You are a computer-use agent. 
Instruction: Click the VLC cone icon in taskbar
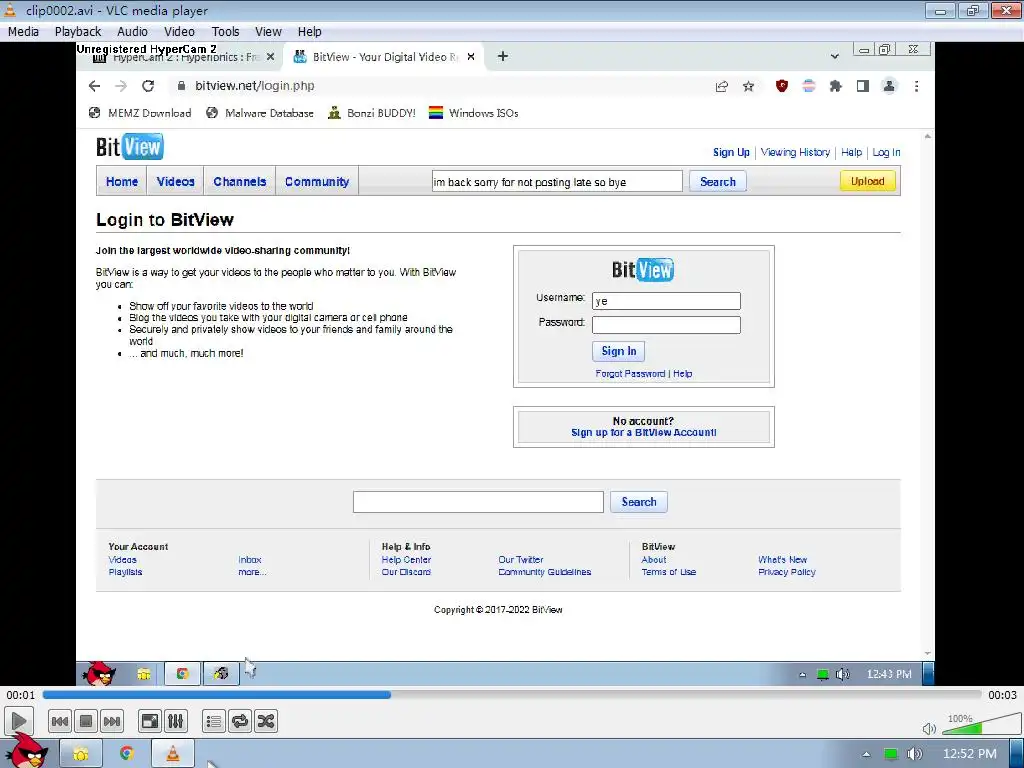coord(172,754)
